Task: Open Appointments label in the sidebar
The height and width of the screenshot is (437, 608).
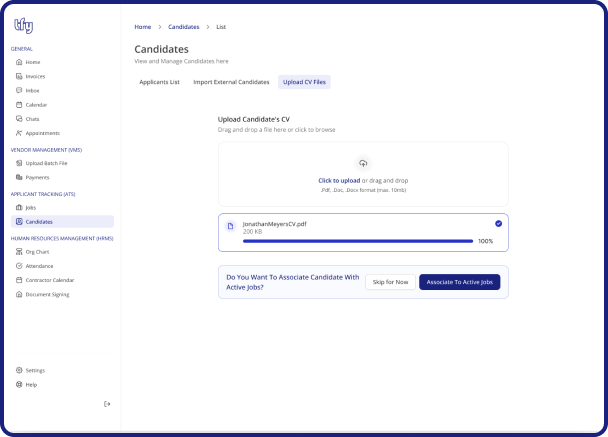Action: coord(43,133)
